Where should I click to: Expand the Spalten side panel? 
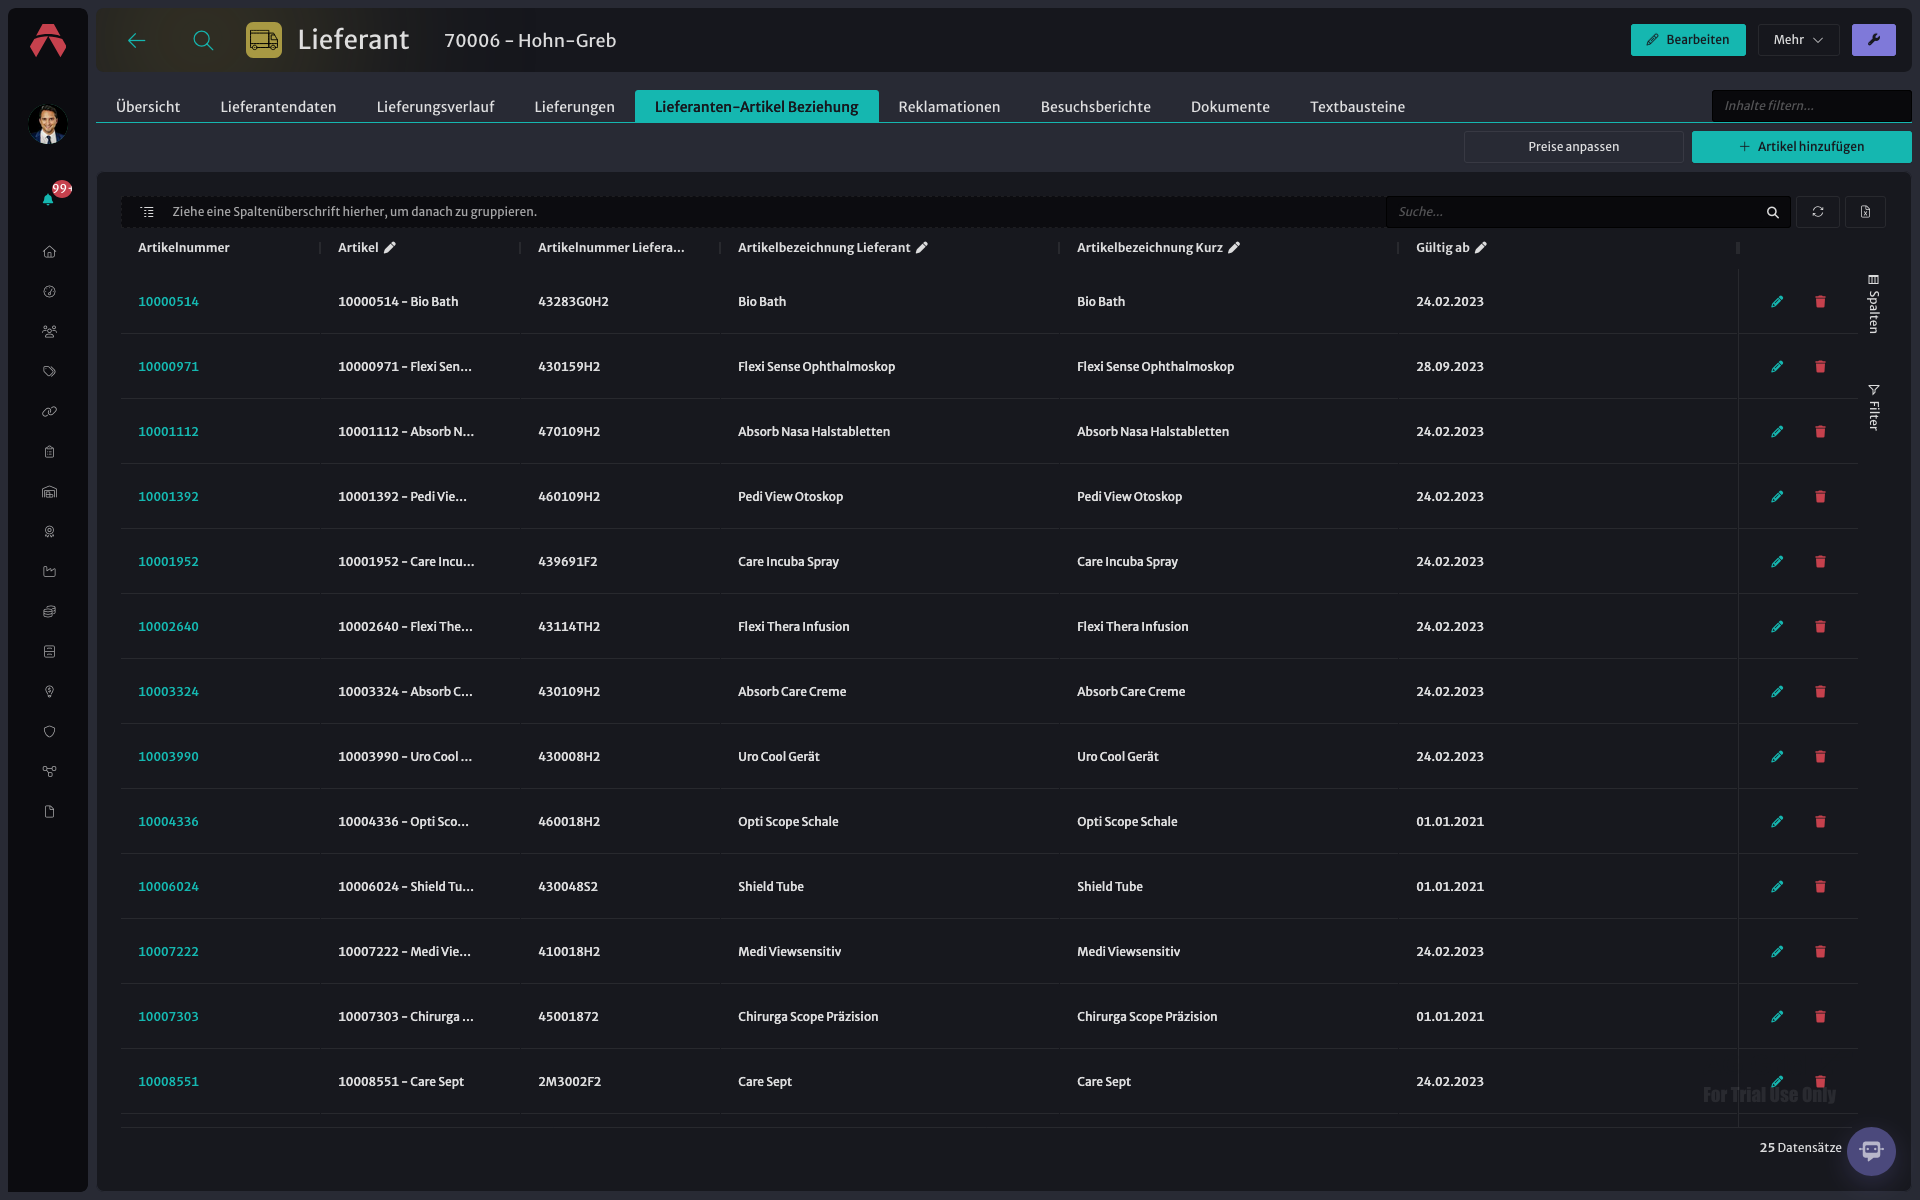1873,304
